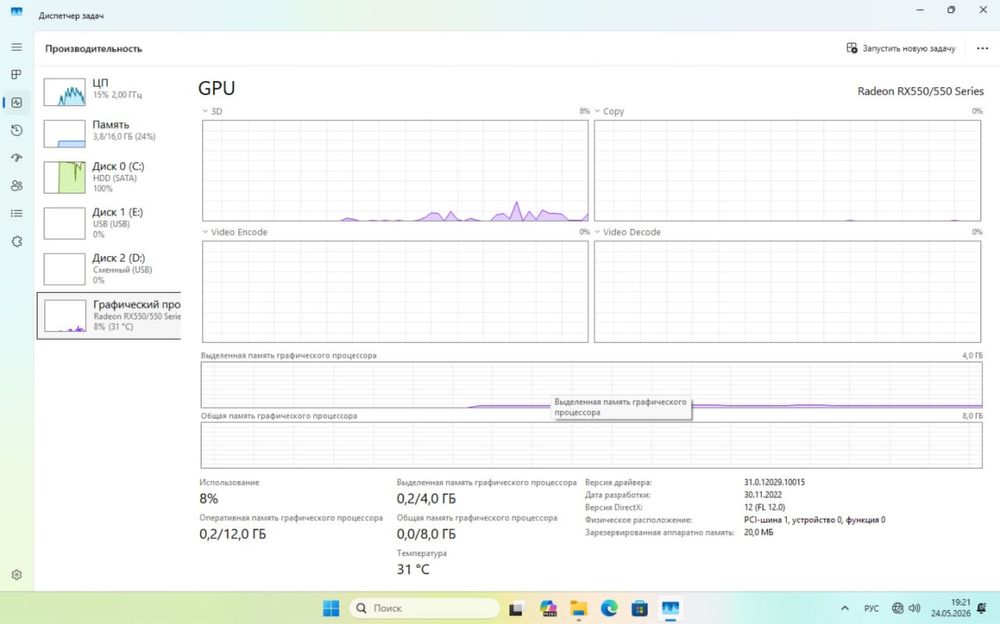Select Диск 0 (C:) performance item
Screen dimensions: 1000x624
pos(109,177)
